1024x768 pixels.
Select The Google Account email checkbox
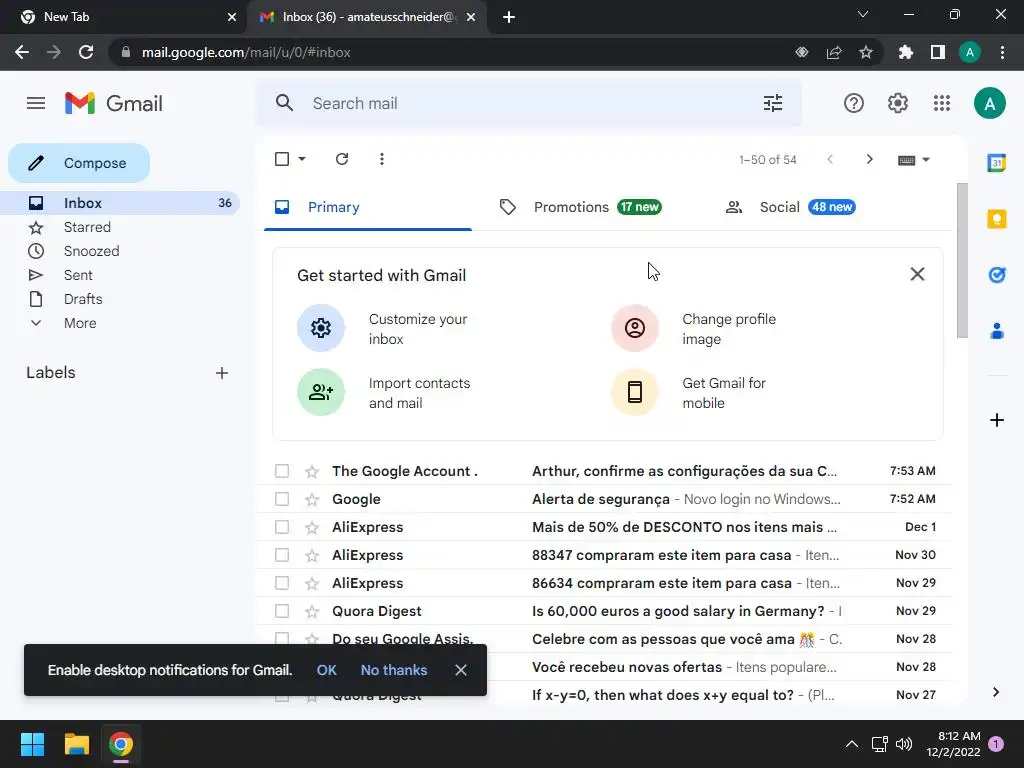point(282,471)
